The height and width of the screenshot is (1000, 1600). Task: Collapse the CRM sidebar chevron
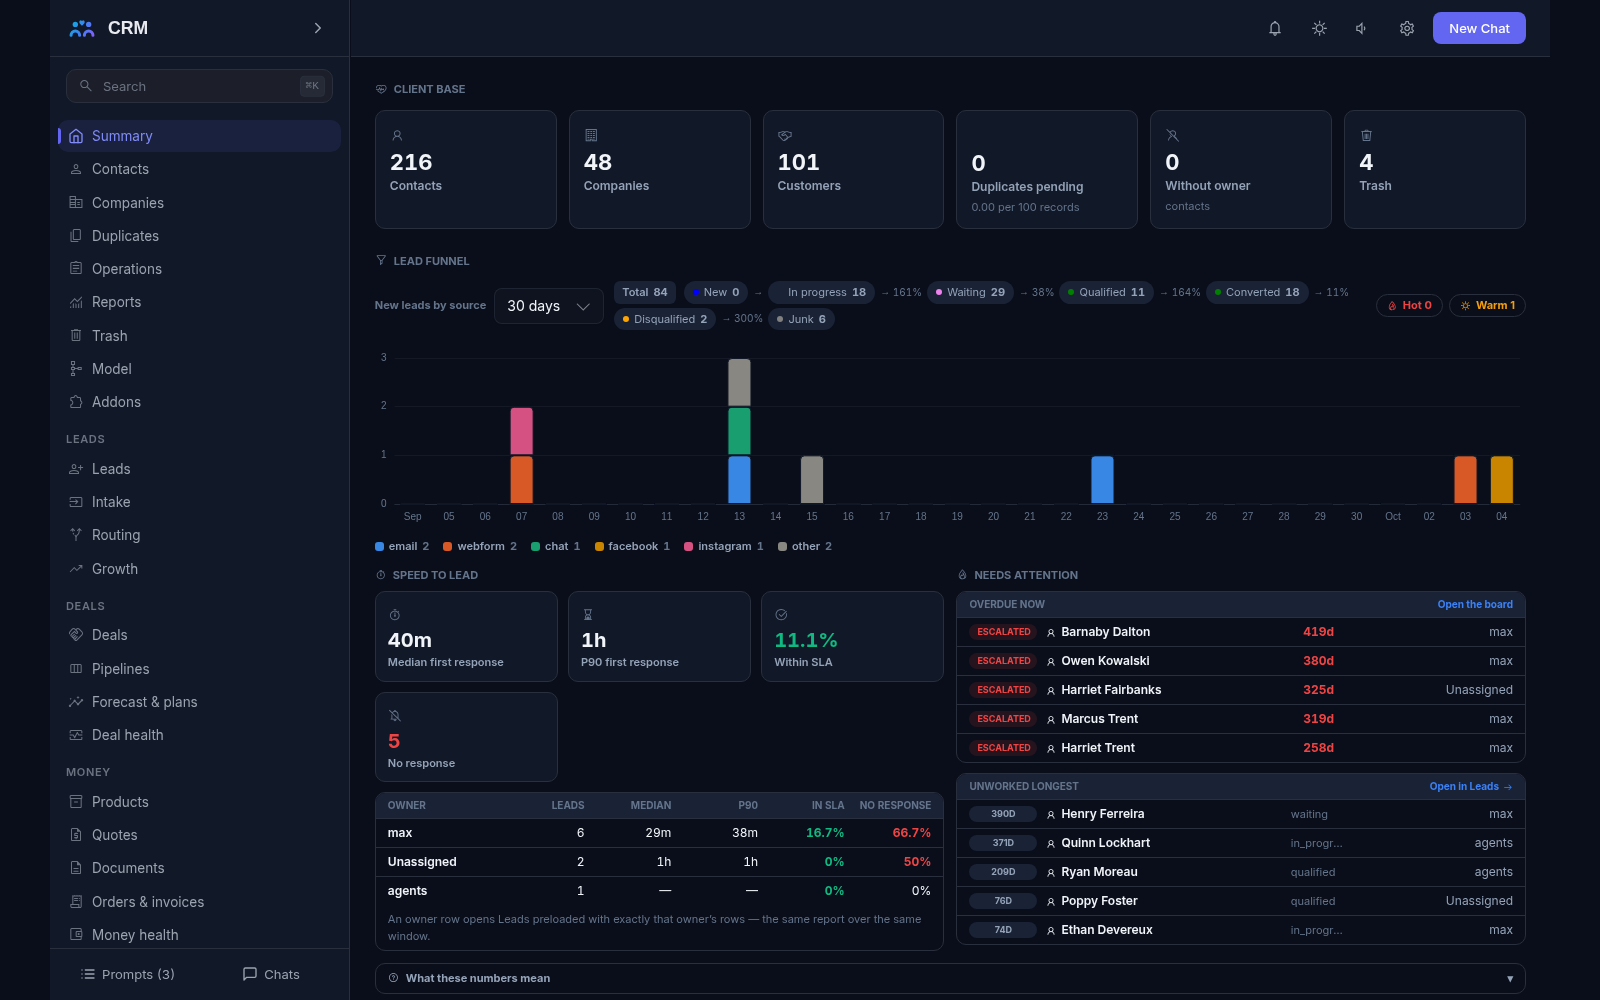[x=318, y=28]
